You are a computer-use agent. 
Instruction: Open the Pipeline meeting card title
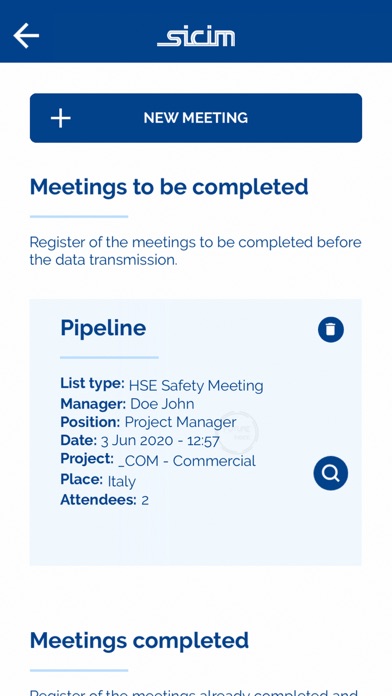[x=103, y=328]
